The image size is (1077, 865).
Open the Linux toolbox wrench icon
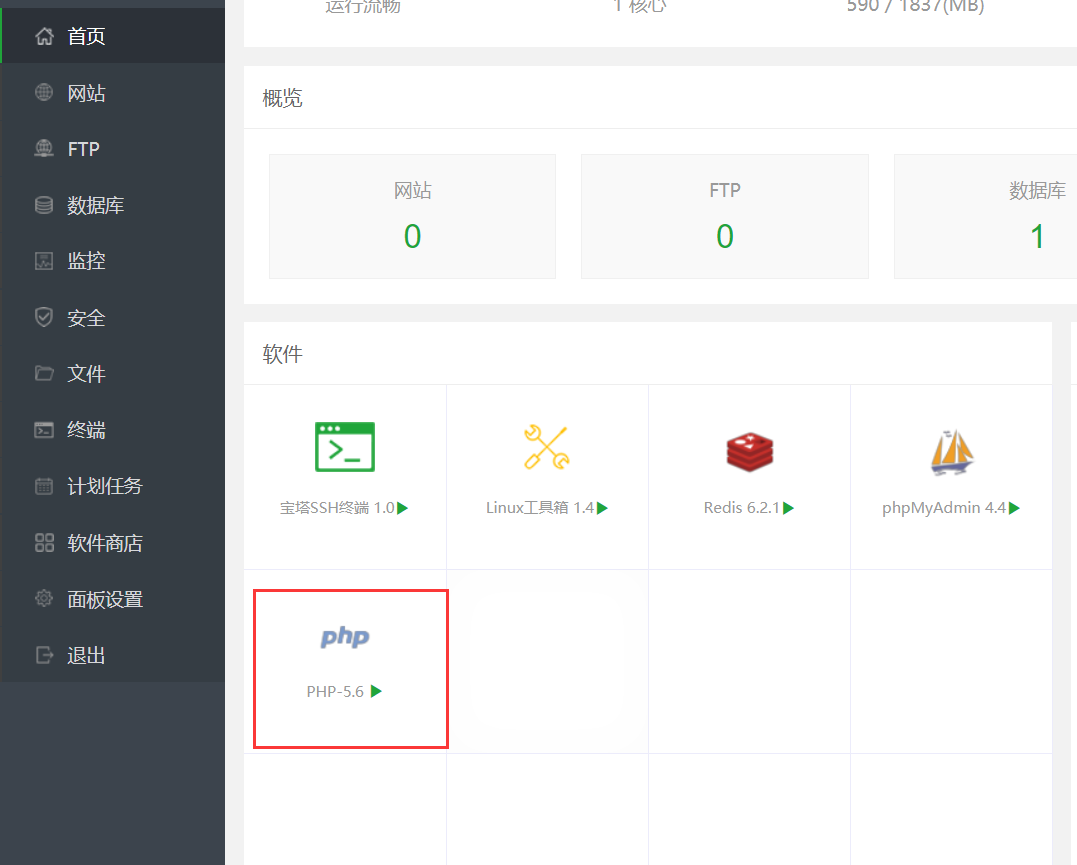(x=547, y=448)
